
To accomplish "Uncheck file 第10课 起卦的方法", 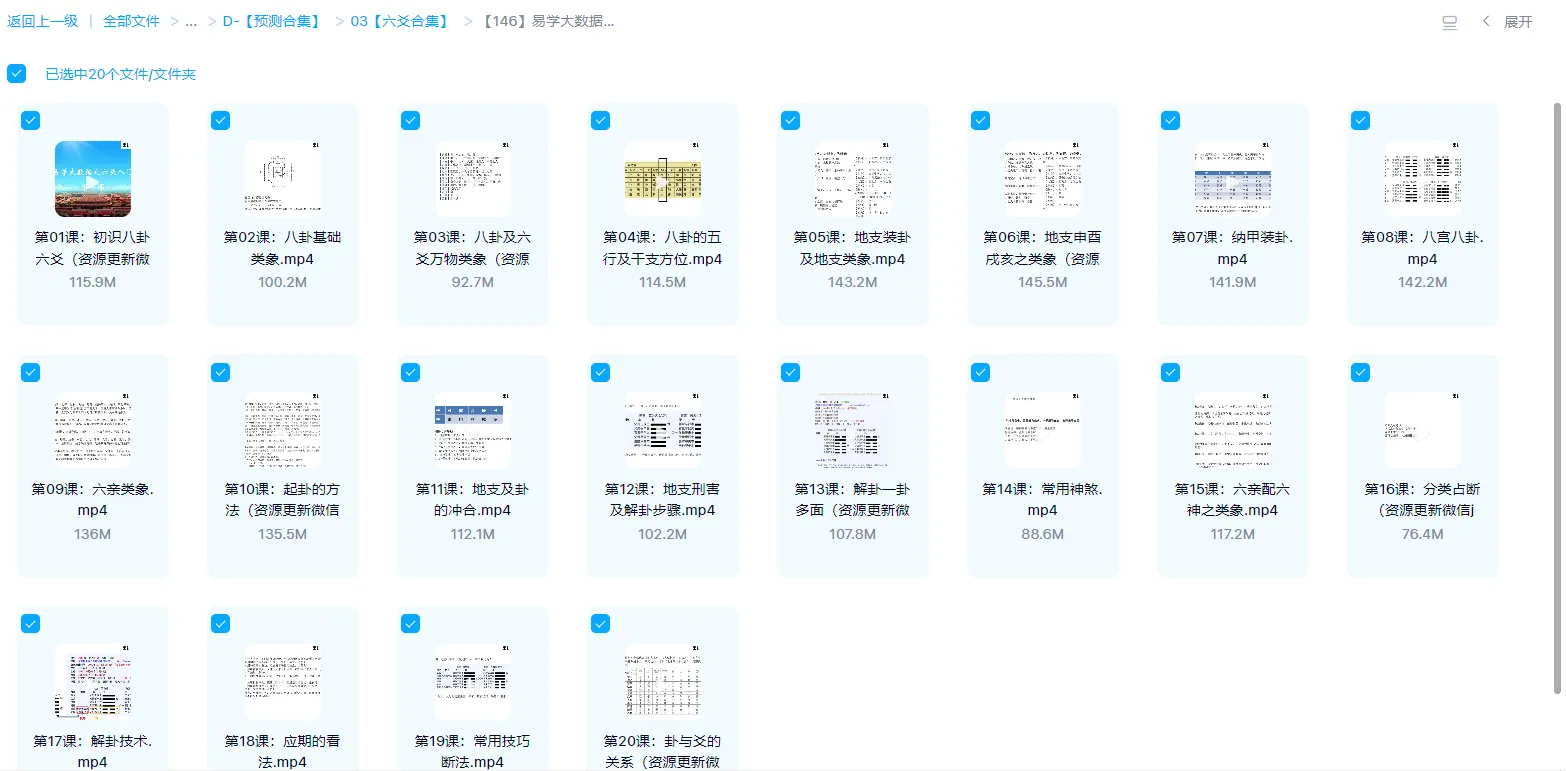I will tap(220, 372).
